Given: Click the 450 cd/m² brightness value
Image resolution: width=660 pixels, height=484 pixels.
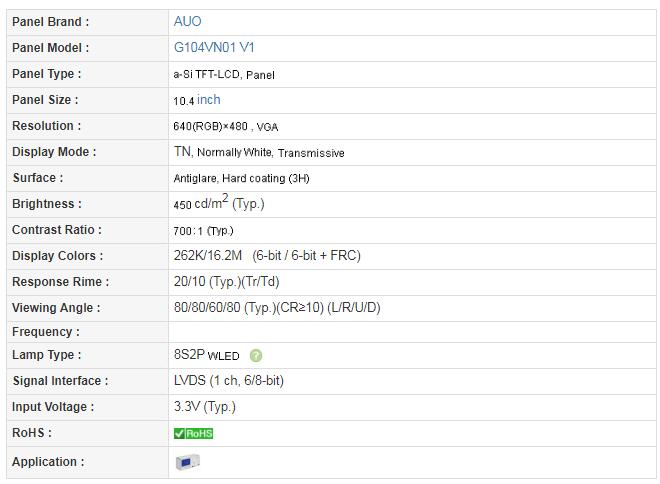Looking at the screenshot, I should pyautogui.click(x=219, y=202).
